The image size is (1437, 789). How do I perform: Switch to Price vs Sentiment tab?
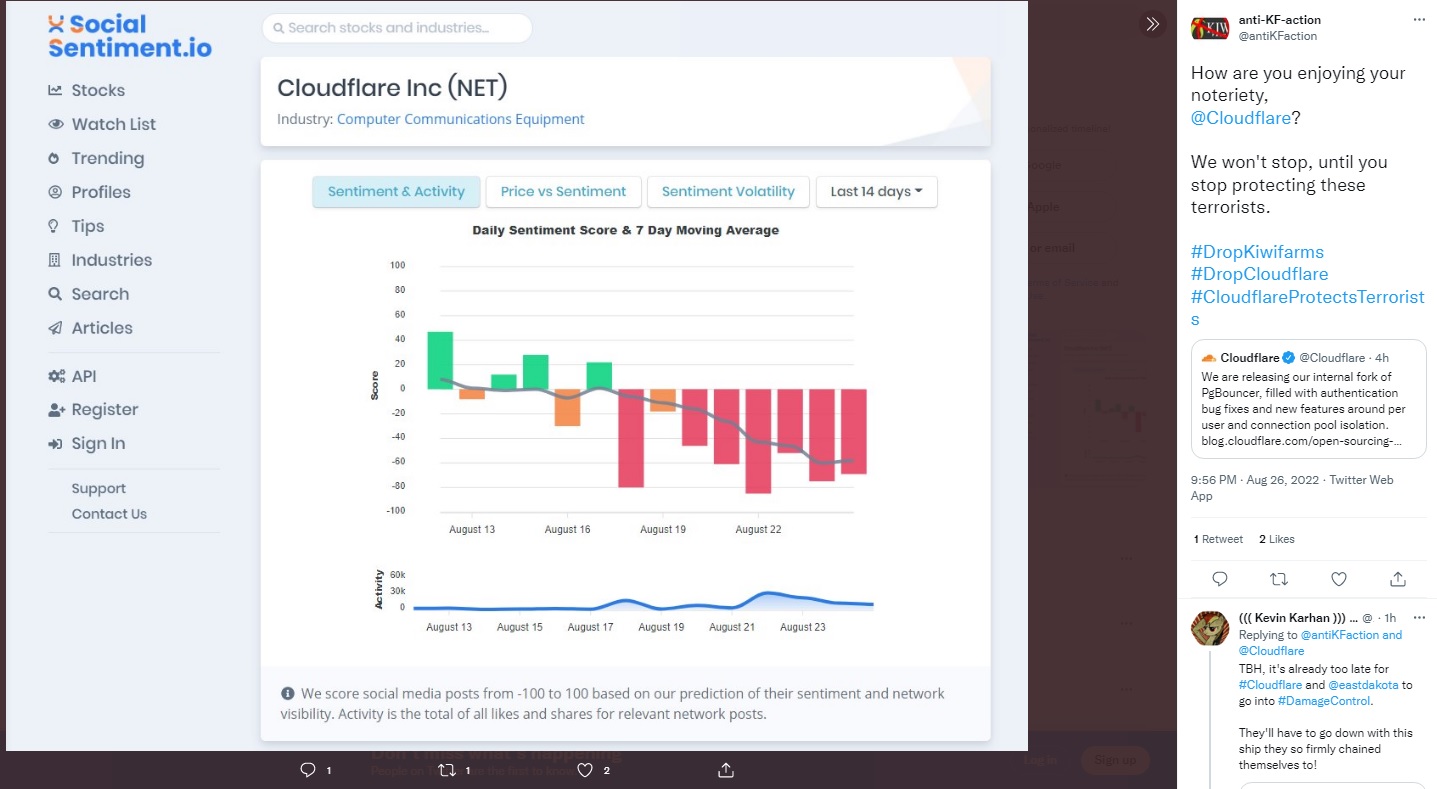[563, 192]
